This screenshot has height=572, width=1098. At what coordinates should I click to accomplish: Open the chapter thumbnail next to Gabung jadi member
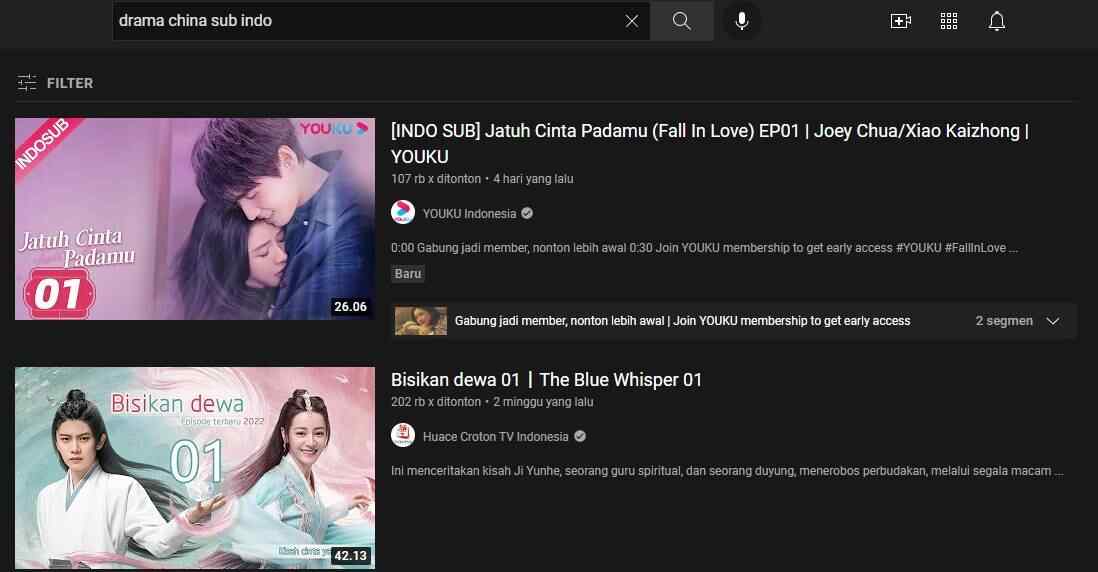pos(421,321)
